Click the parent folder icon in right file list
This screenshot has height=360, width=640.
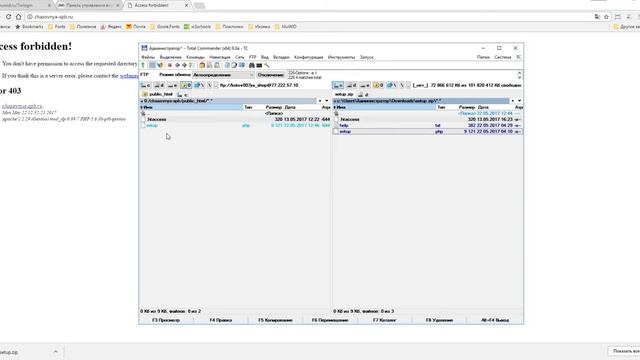(x=336, y=113)
